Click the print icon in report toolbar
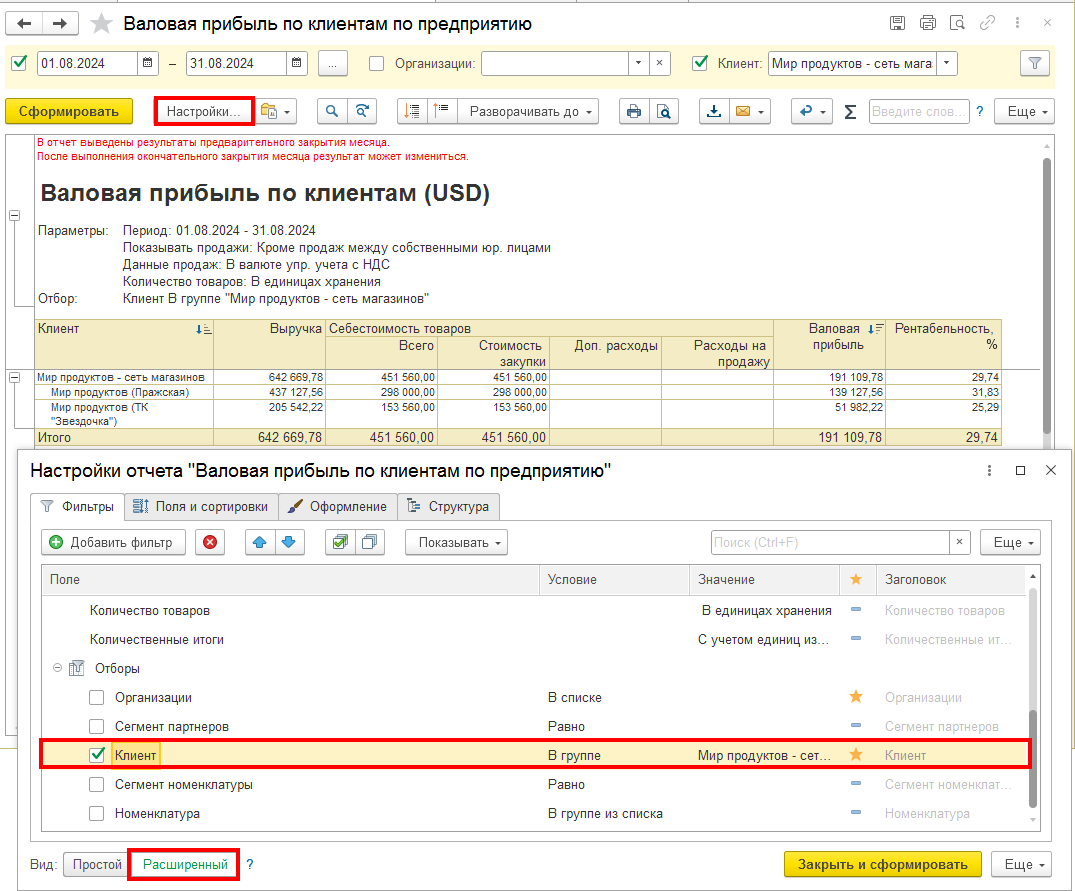Viewport: 1075px width, 891px height. (x=633, y=111)
